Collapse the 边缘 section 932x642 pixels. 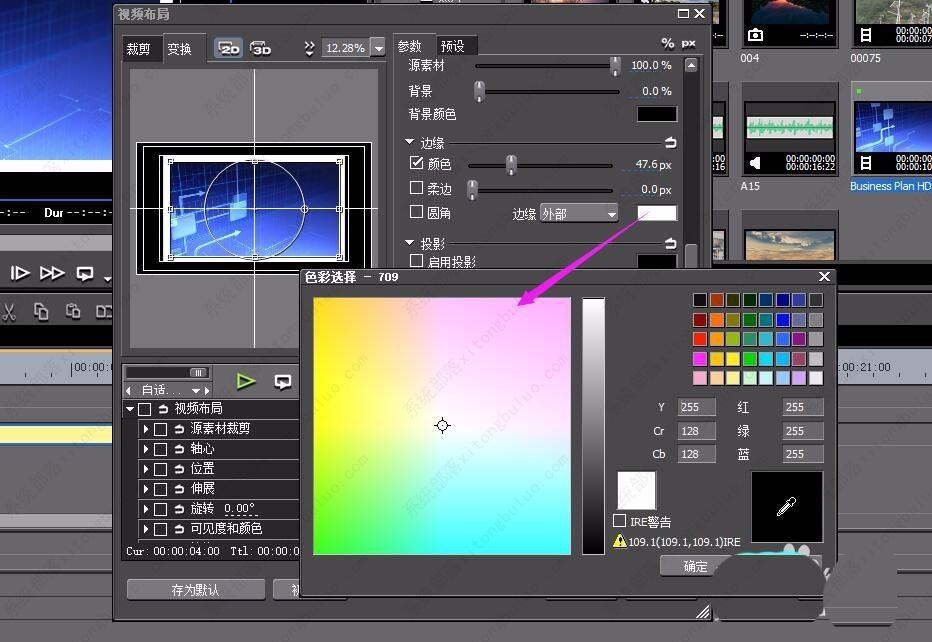(409, 142)
